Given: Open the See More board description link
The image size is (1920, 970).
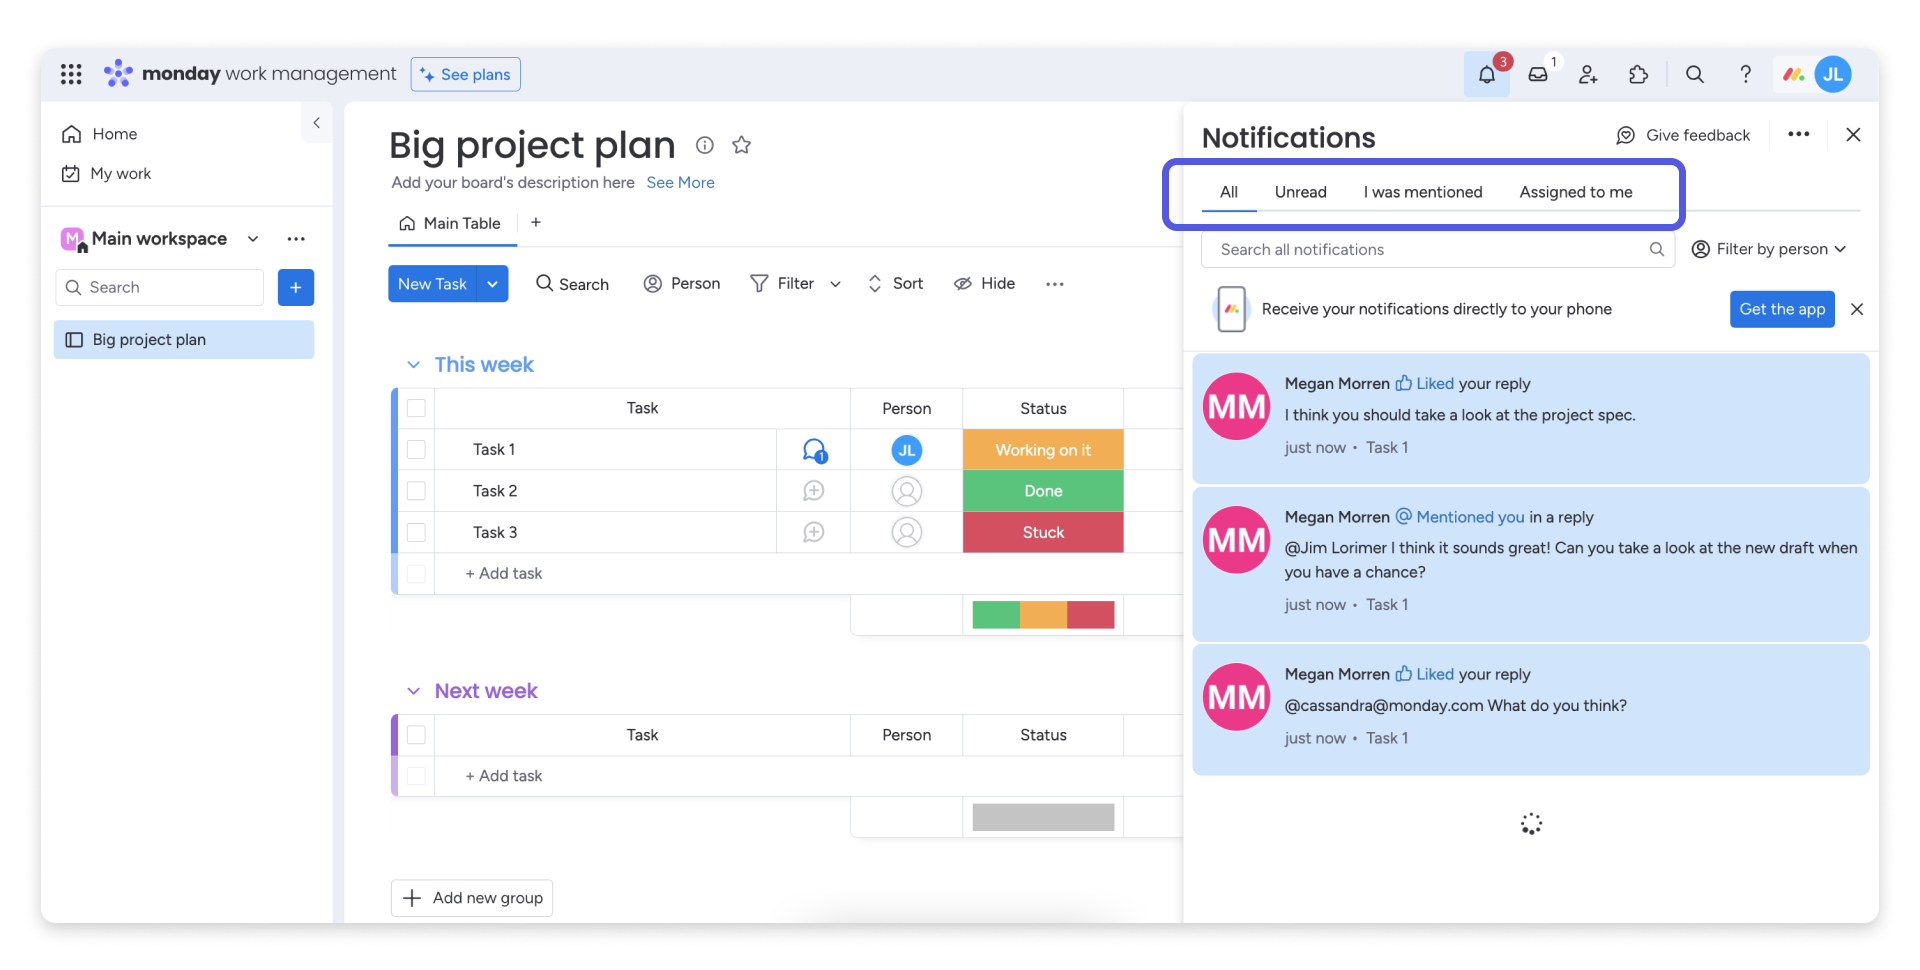Looking at the screenshot, I should click(x=680, y=182).
